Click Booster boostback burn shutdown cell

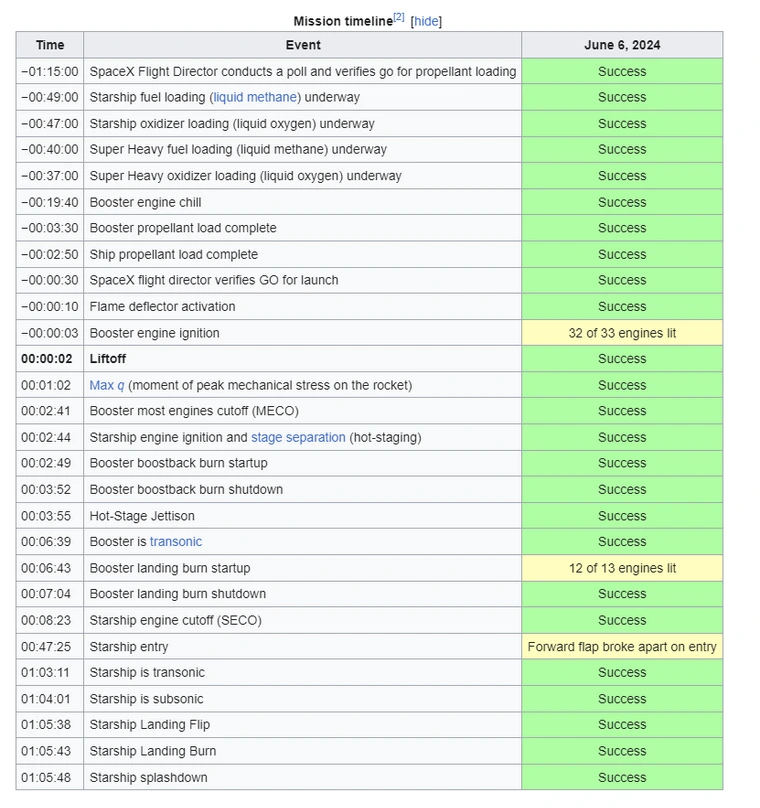tap(302, 489)
